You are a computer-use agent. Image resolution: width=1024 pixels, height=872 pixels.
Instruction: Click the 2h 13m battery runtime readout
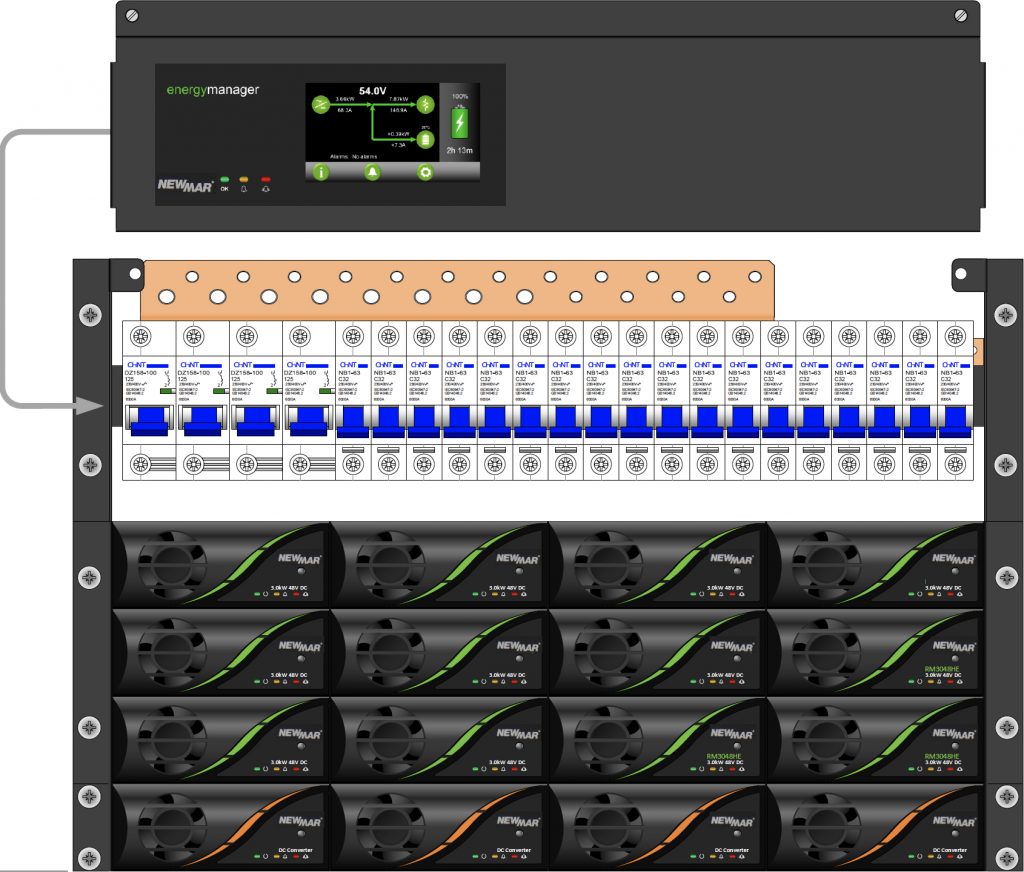pos(460,150)
